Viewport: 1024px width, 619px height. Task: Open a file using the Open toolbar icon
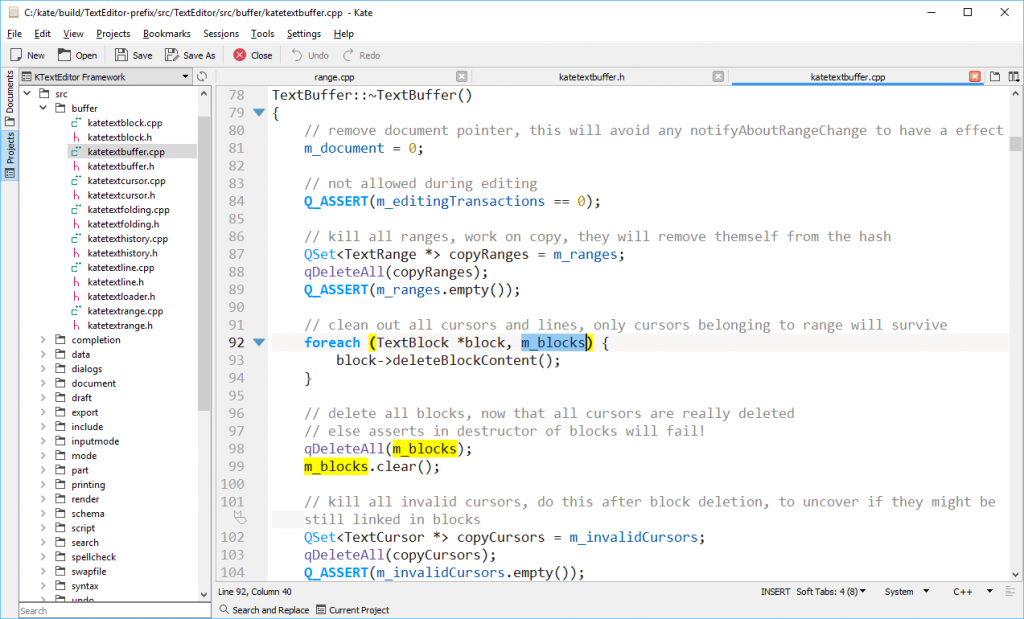click(77, 55)
